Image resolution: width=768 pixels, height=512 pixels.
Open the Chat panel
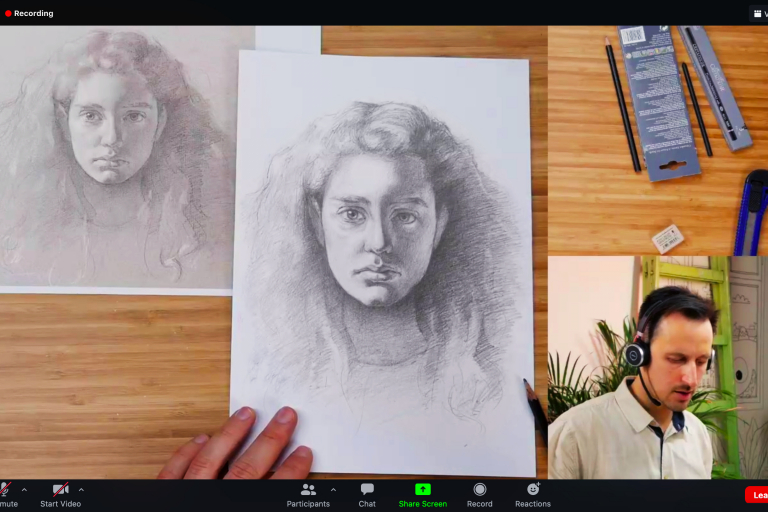pos(367,489)
